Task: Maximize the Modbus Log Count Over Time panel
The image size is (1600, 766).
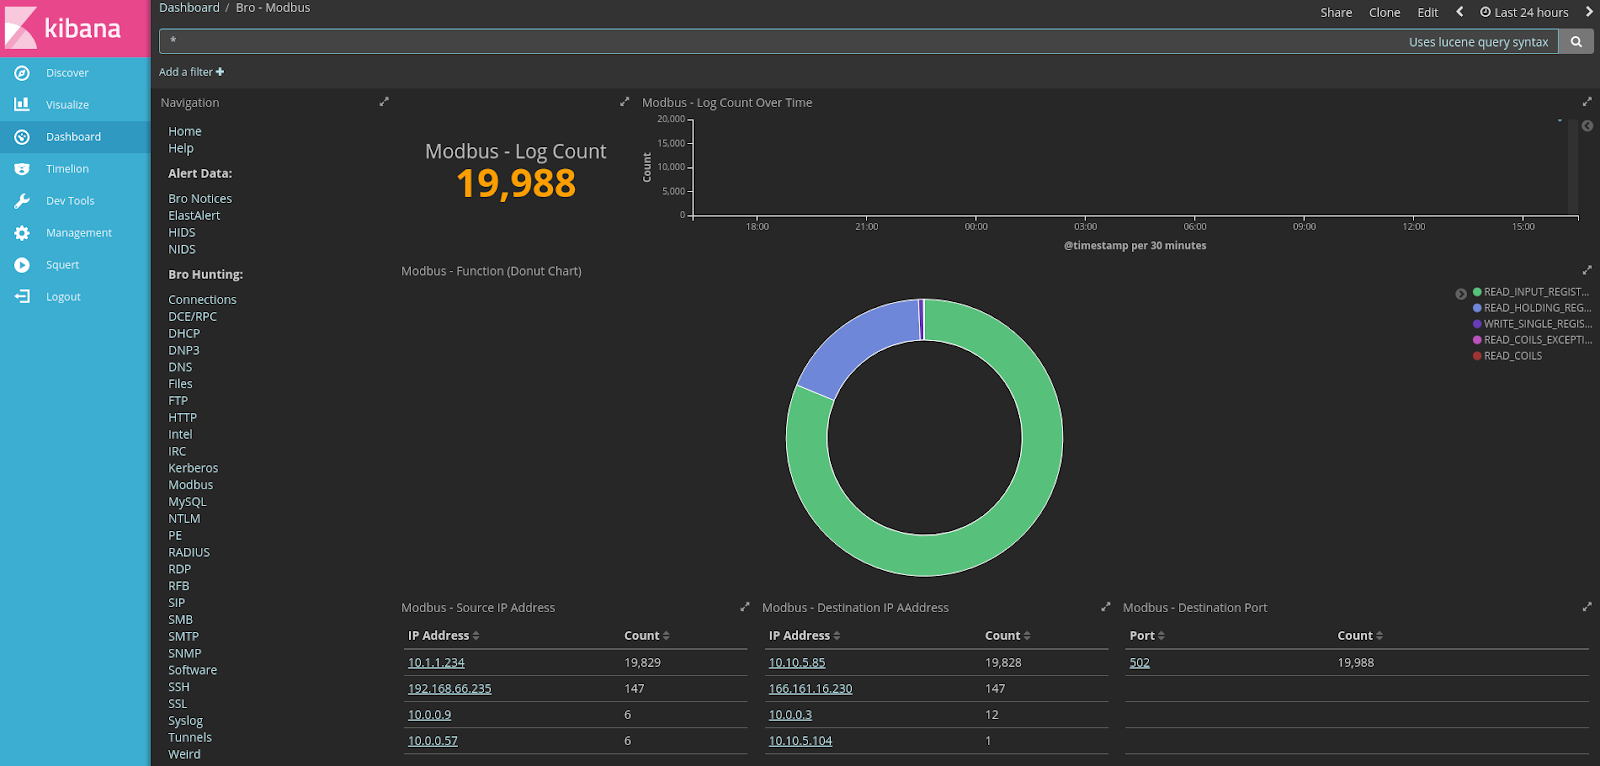Action: click(1587, 102)
